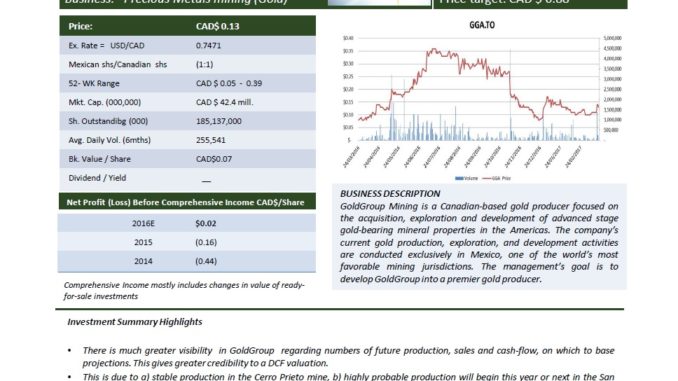Click the Comprehensive Income footnote text
The image size is (678, 381).
pos(184,291)
